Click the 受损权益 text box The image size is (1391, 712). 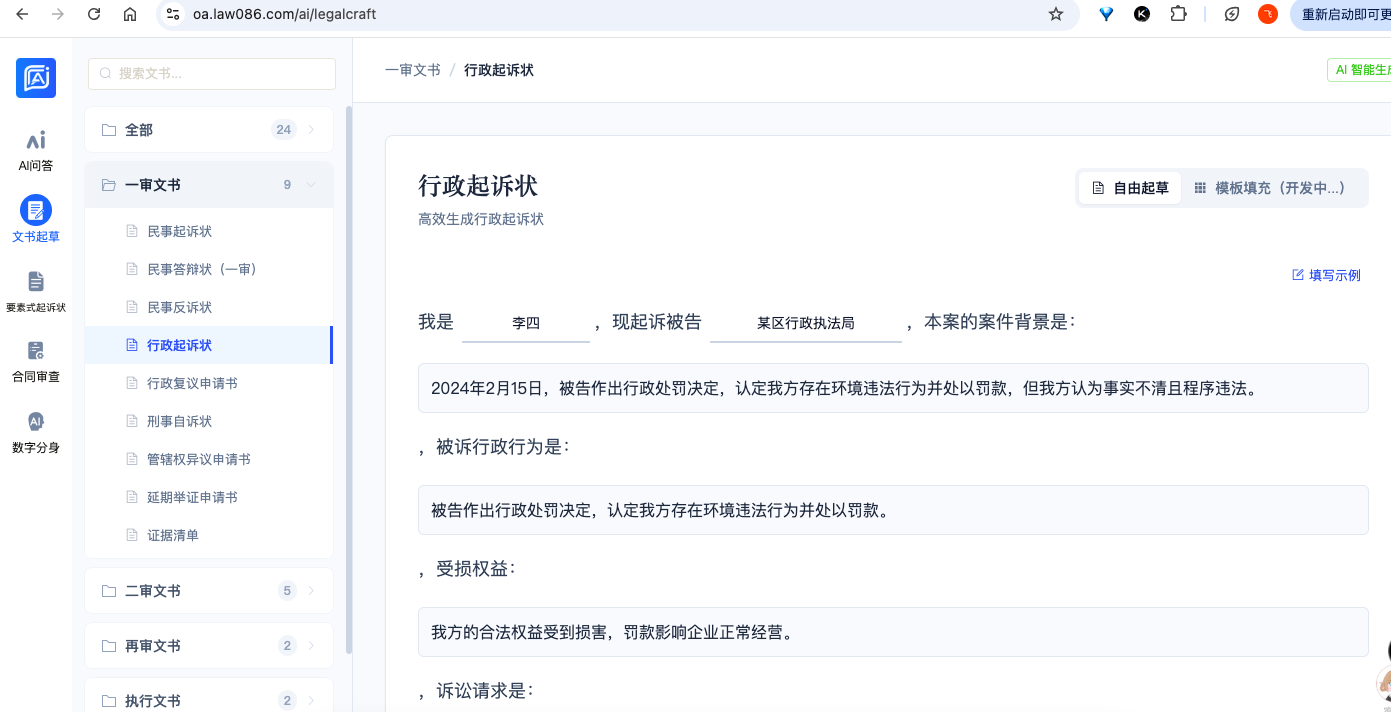point(893,632)
